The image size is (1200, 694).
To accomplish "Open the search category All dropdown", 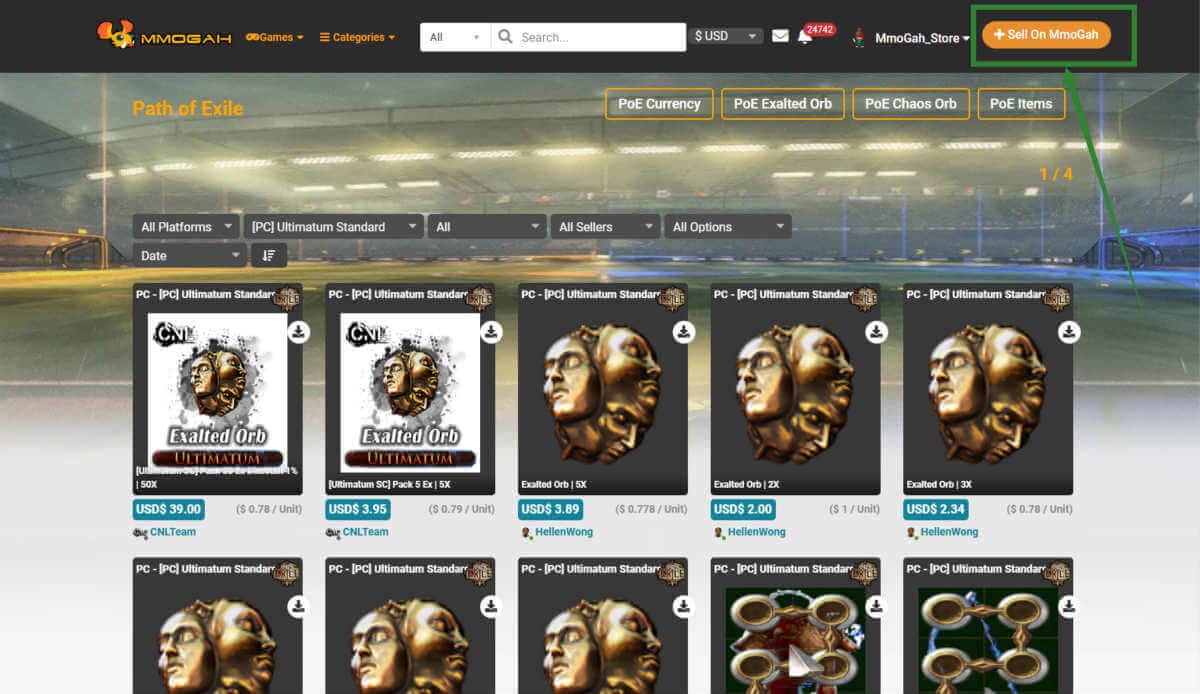I will (455, 37).
